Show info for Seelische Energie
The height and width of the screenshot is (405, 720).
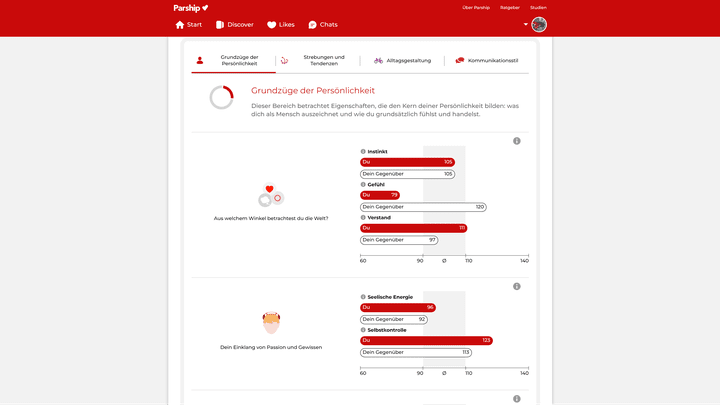click(x=363, y=297)
